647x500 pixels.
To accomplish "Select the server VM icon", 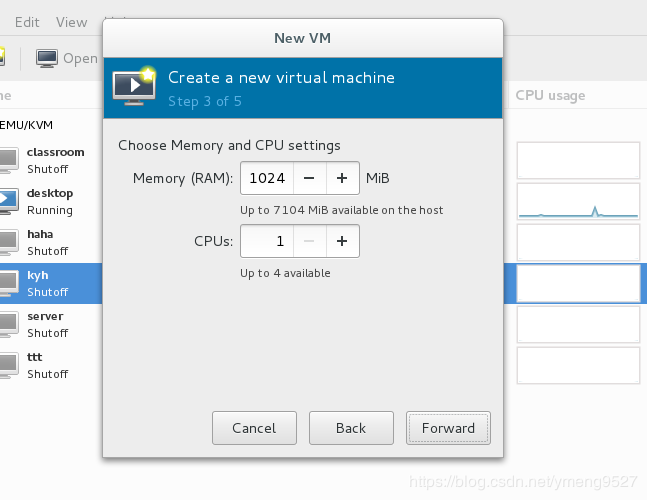I will [x=8, y=323].
